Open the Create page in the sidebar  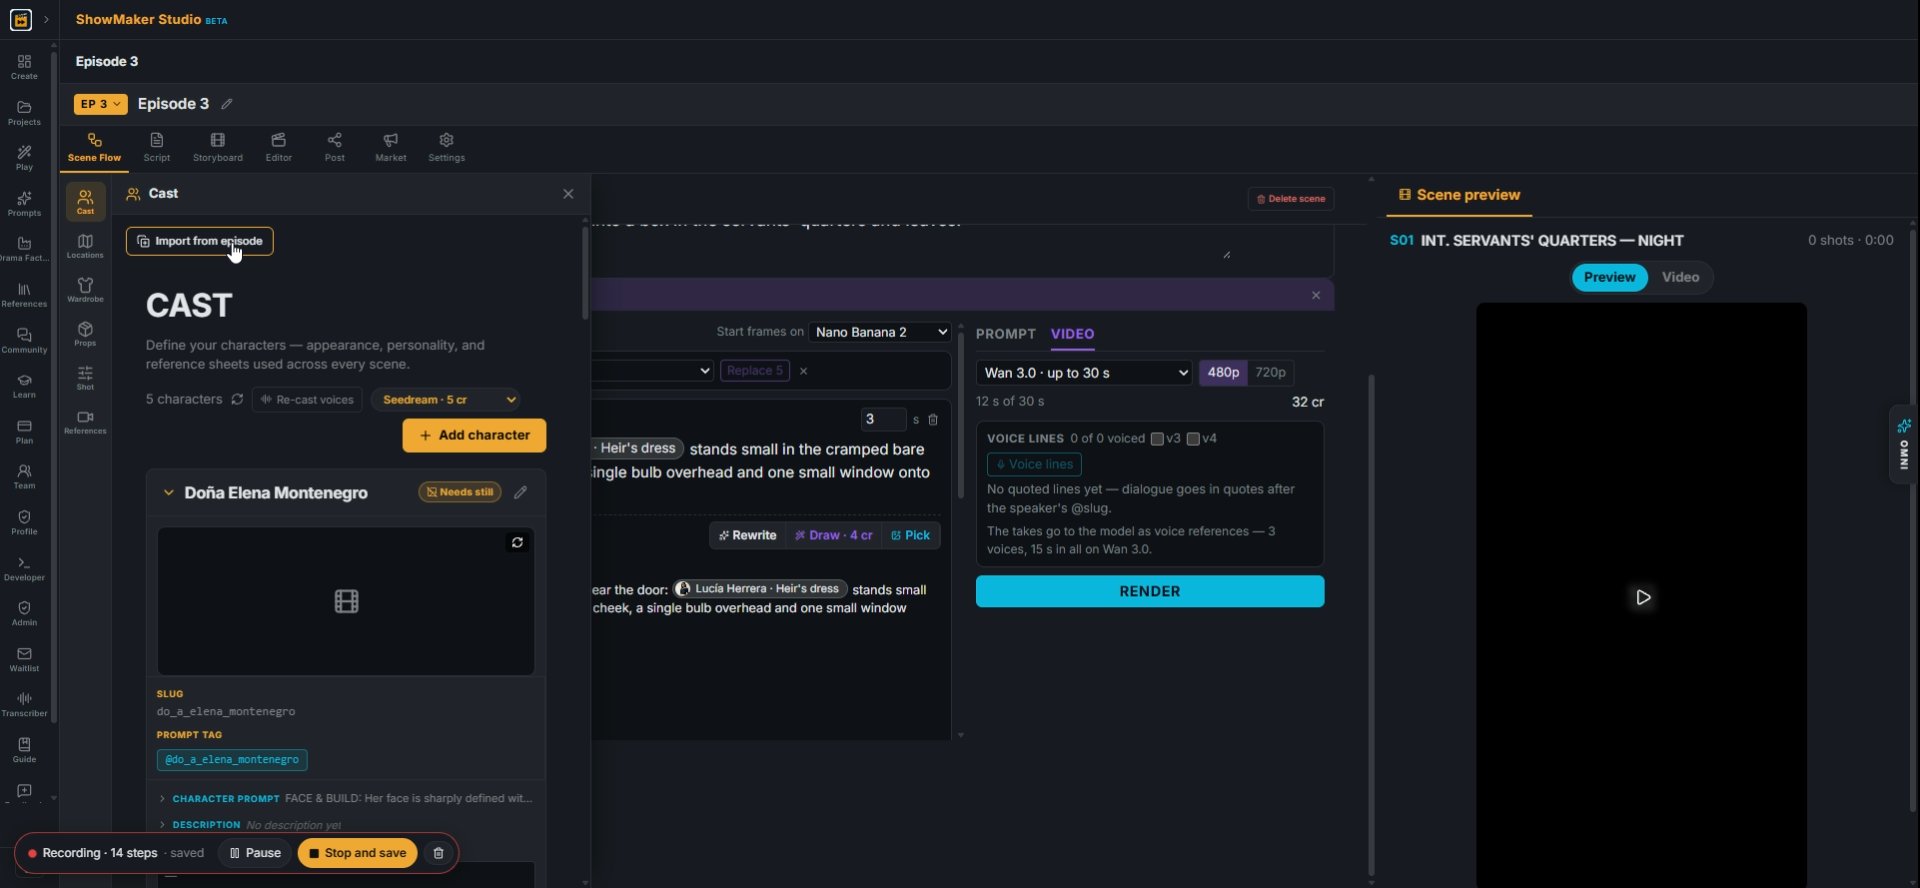pyautogui.click(x=24, y=67)
